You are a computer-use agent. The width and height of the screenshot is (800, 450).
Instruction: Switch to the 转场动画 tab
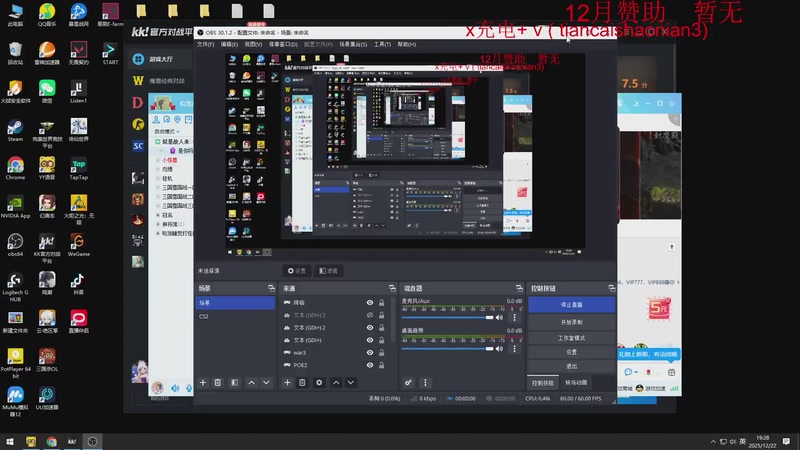click(x=576, y=383)
